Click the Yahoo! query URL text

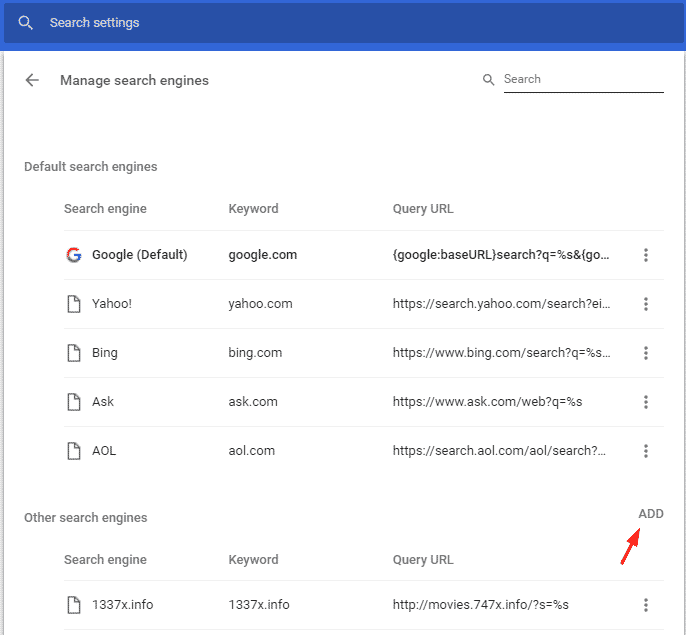[x=501, y=304]
